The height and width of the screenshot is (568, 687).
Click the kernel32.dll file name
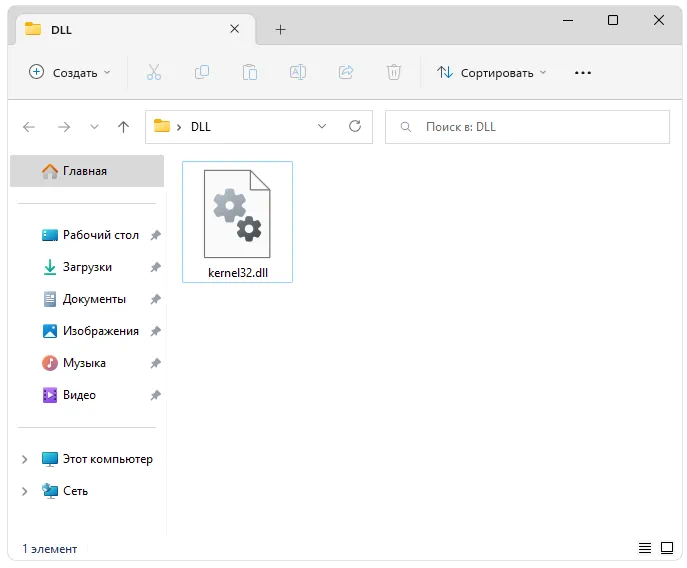(238, 273)
